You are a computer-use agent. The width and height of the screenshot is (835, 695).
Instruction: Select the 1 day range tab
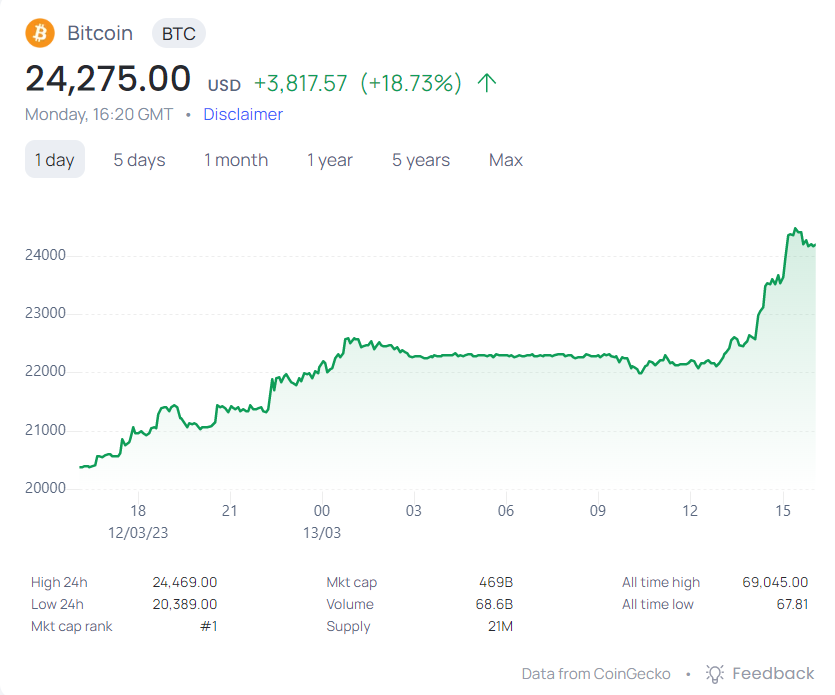[55, 159]
